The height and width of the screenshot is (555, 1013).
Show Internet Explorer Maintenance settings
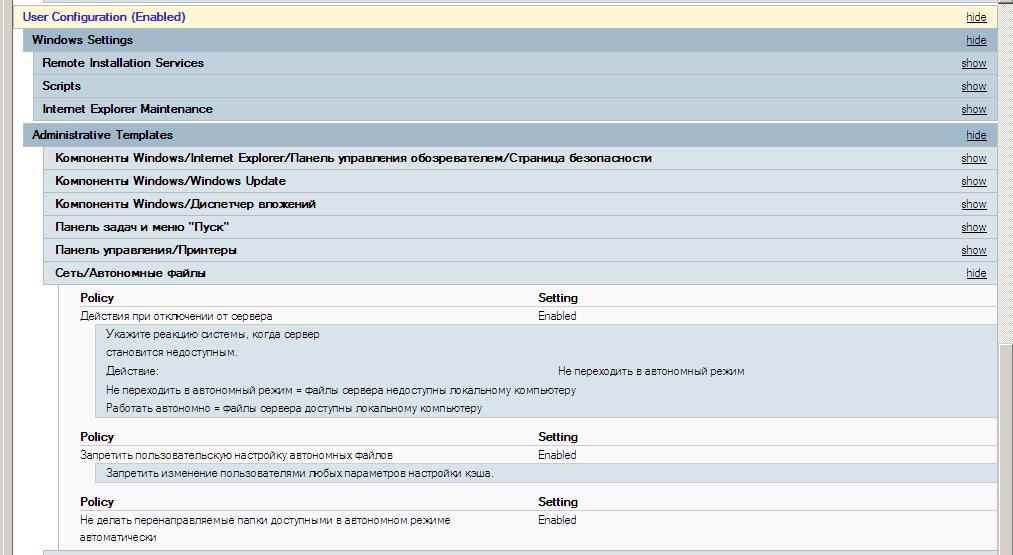point(974,110)
